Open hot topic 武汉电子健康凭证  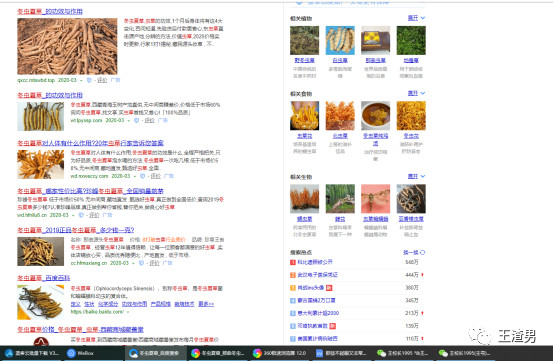317,275
